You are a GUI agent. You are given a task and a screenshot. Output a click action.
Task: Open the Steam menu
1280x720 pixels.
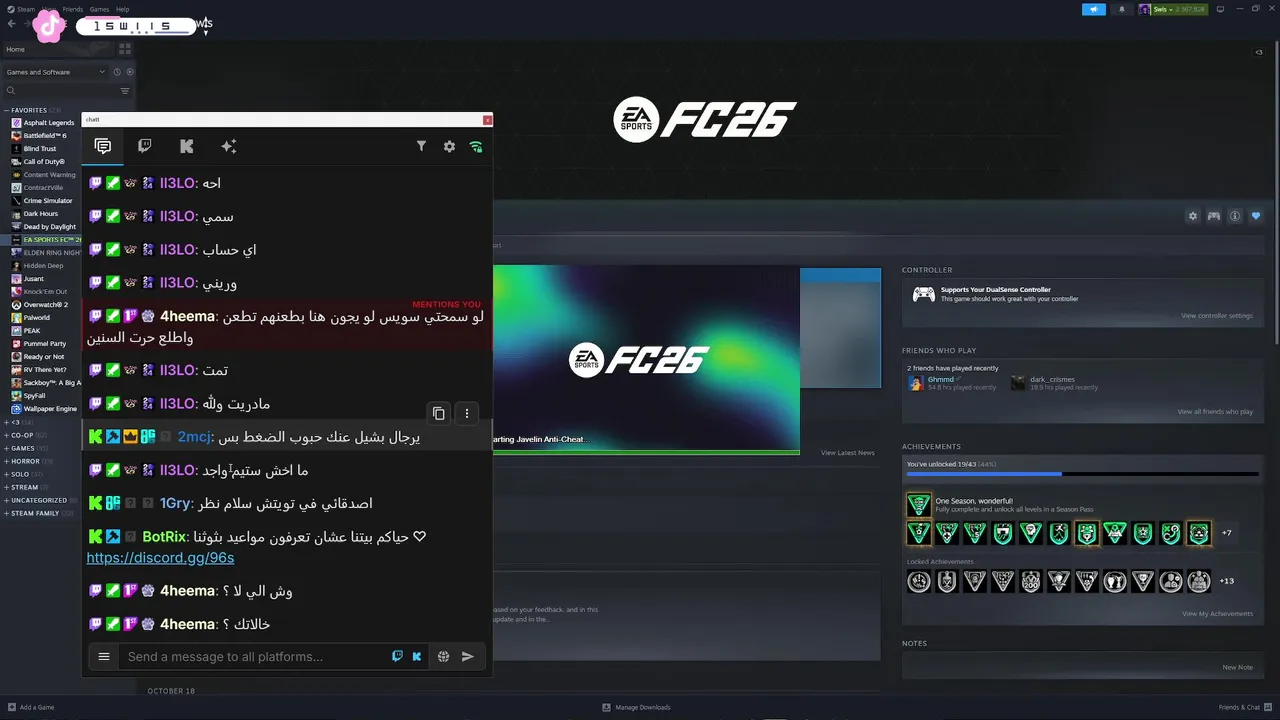pyautogui.click(x=26, y=9)
